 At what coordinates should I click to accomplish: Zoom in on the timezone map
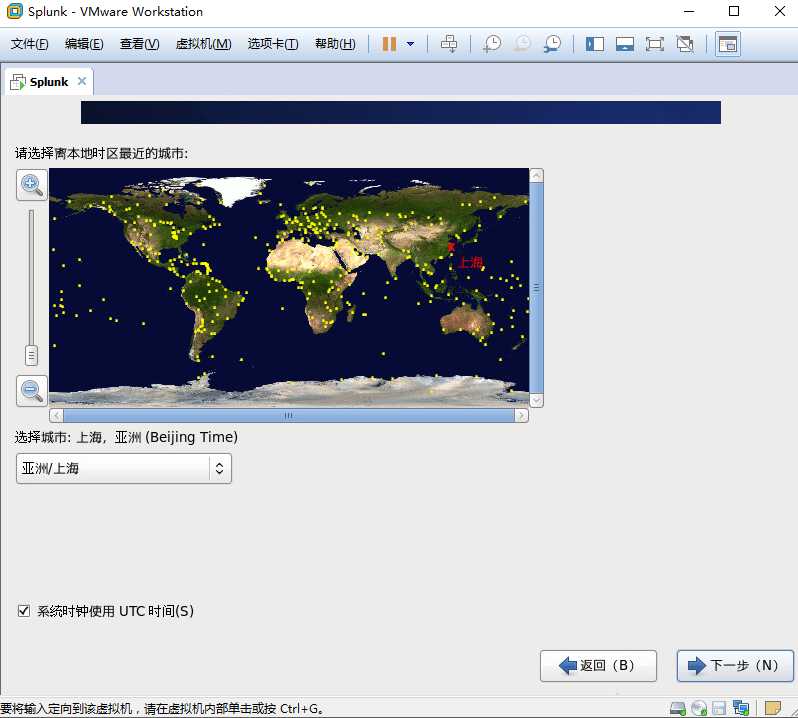pyautogui.click(x=32, y=185)
